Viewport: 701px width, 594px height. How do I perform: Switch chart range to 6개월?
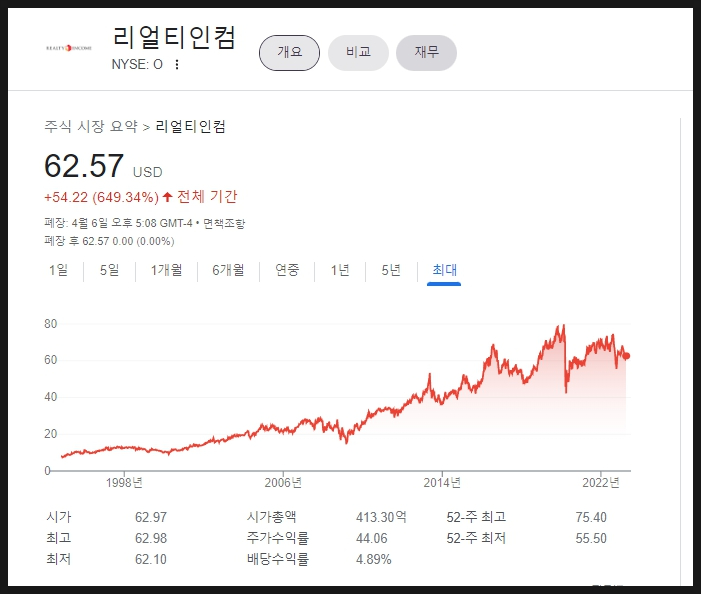(x=228, y=270)
